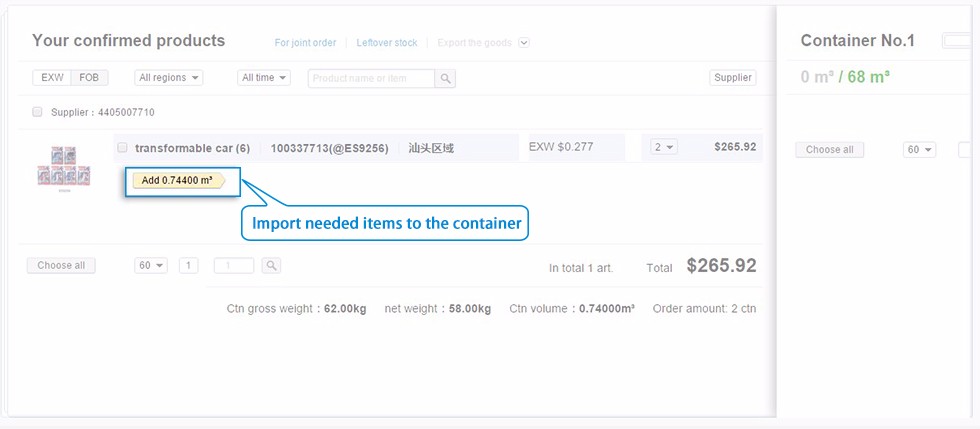Open the For joint order tab

coord(306,43)
